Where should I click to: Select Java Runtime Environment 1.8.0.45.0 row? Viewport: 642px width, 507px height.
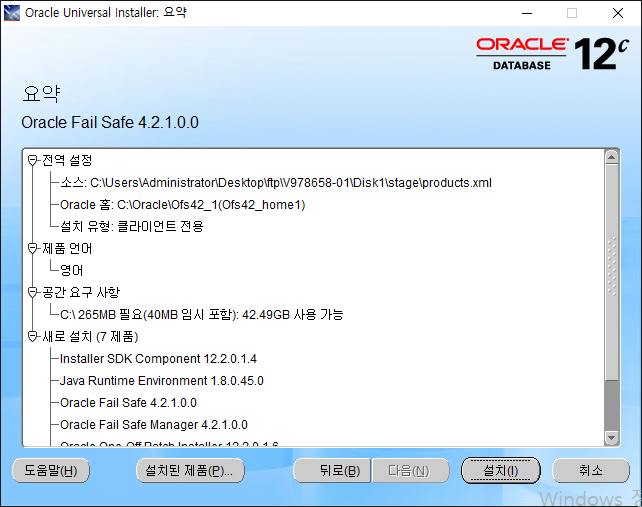[x=162, y=381]
